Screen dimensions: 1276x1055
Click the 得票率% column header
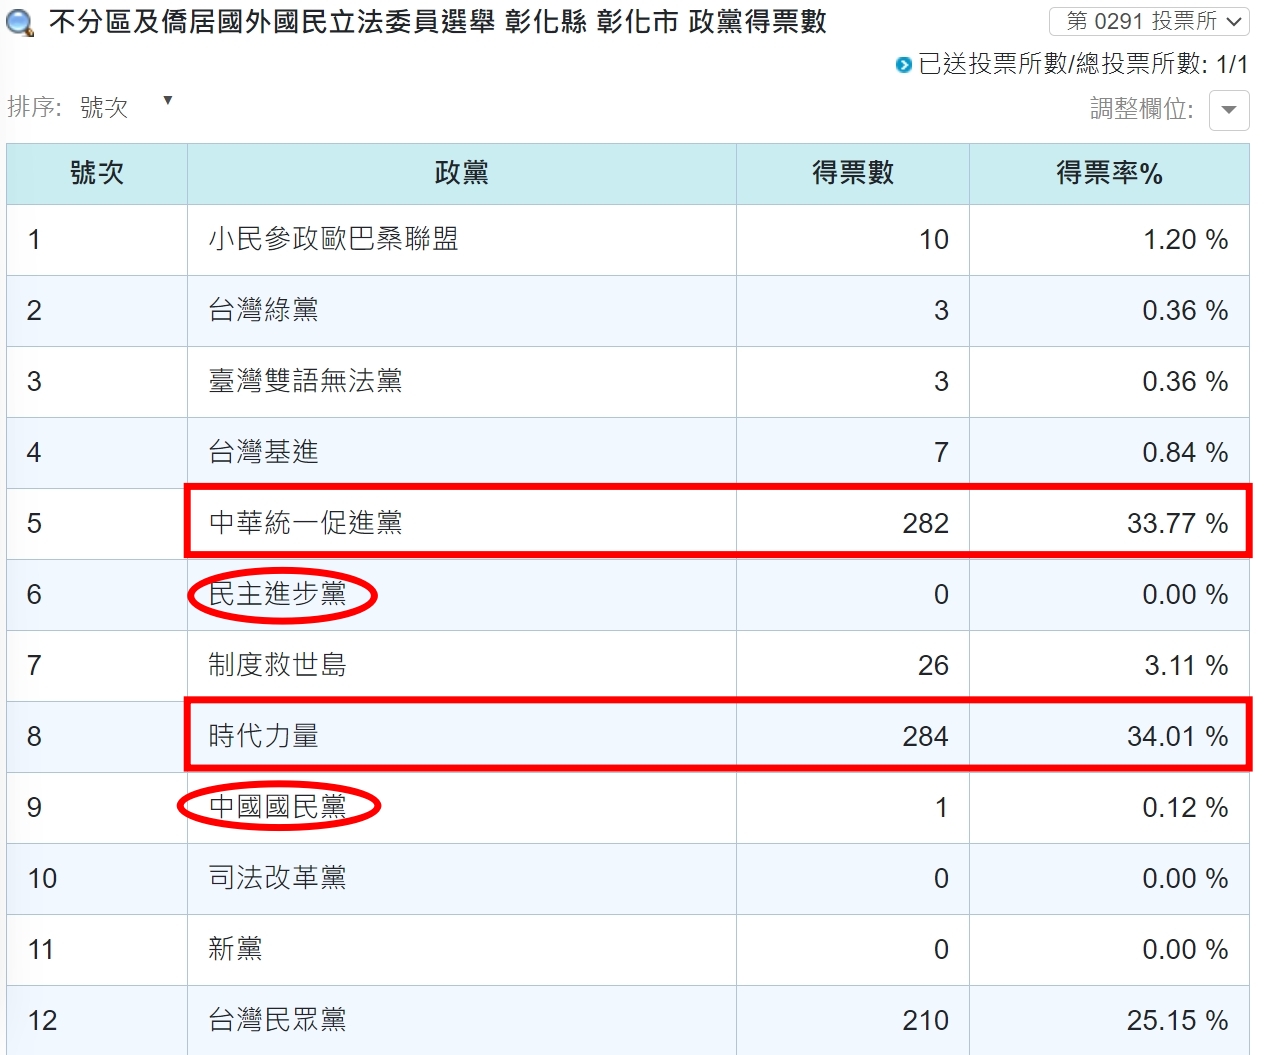click(1109, 174)
